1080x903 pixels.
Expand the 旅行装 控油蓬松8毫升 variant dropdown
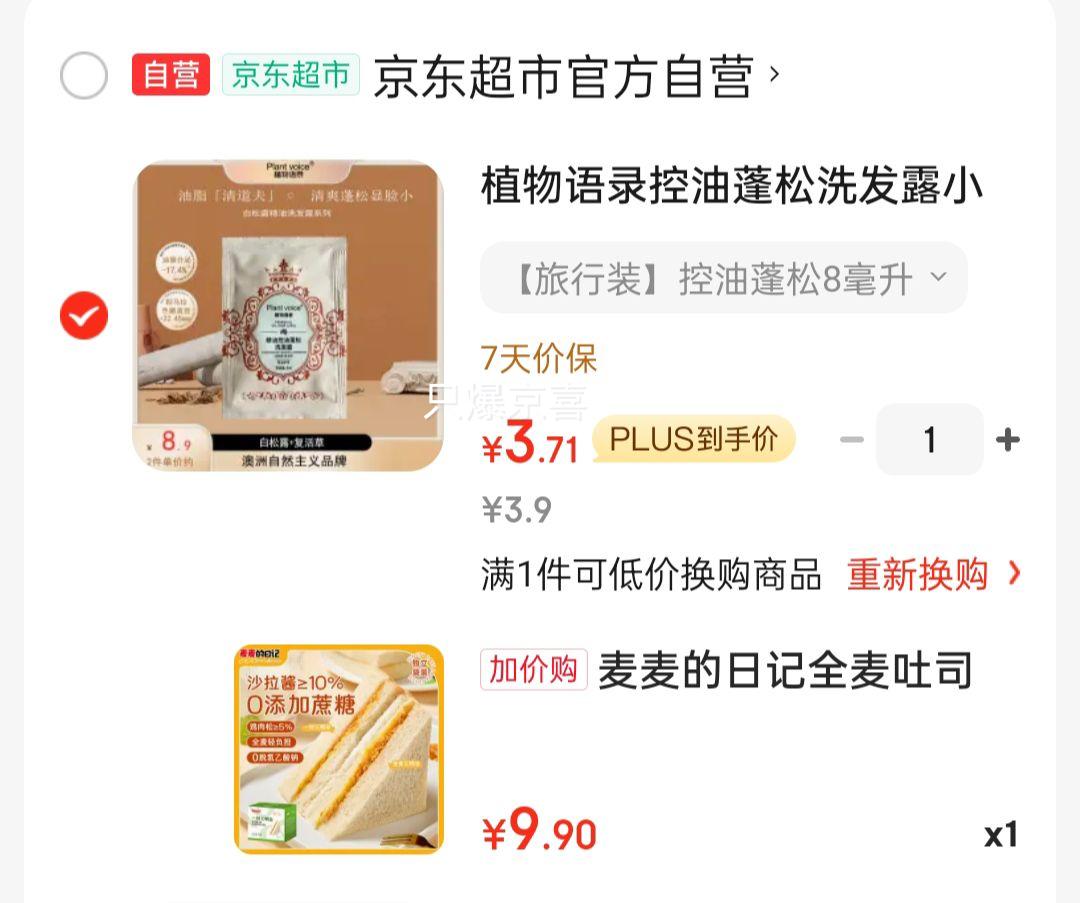pyautogui.click(x=724, y=278)
